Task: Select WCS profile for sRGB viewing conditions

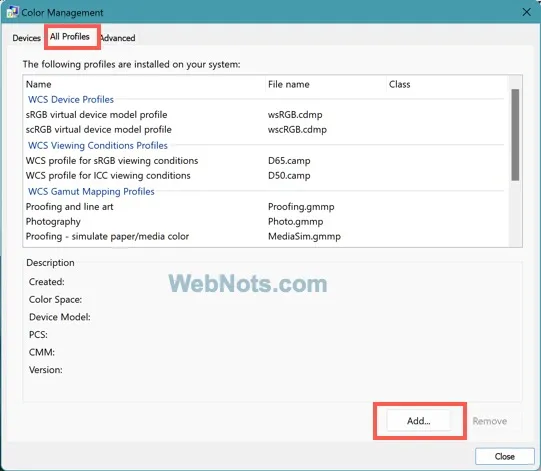Action: click(266, 161)
